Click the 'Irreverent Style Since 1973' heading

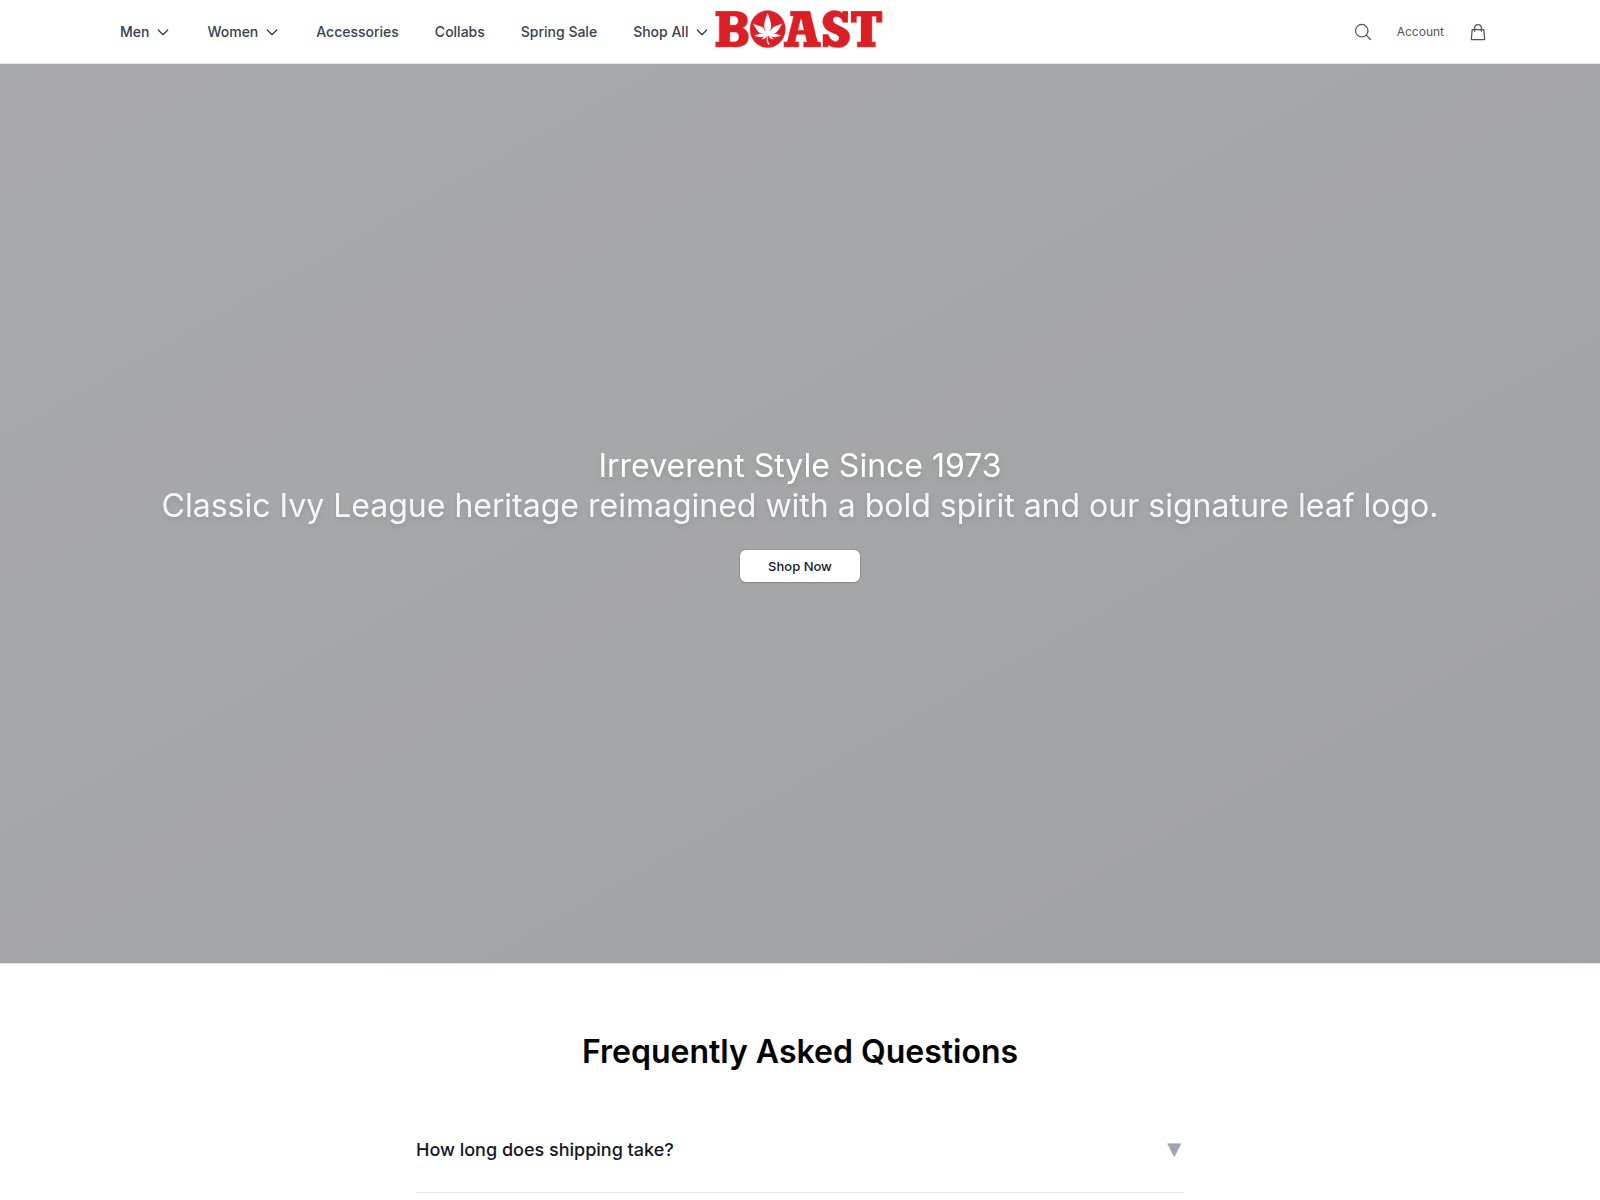[800, 465]
